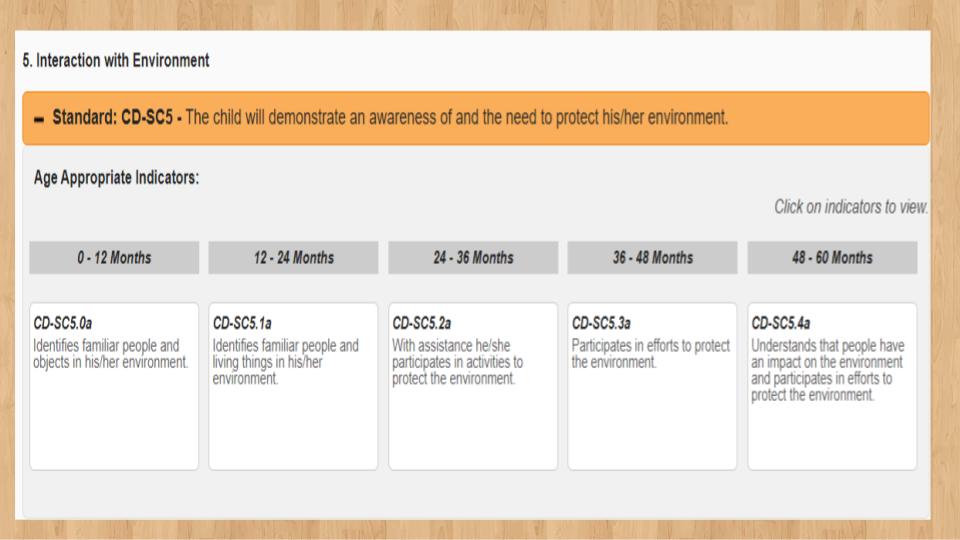Open the CD-SC5.4a indicator card
Screen dimensions: 960x540
(x=832, y=386)
